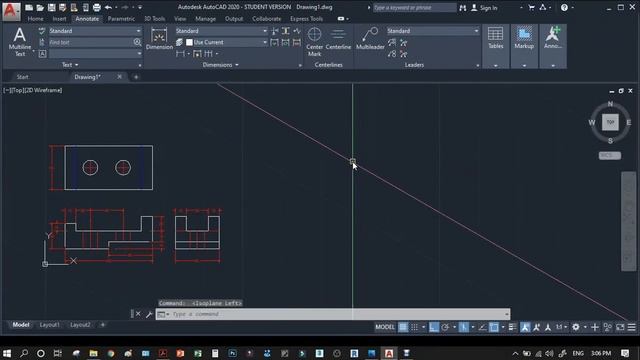Switch to the View ribbon tab

click(180, 19)
